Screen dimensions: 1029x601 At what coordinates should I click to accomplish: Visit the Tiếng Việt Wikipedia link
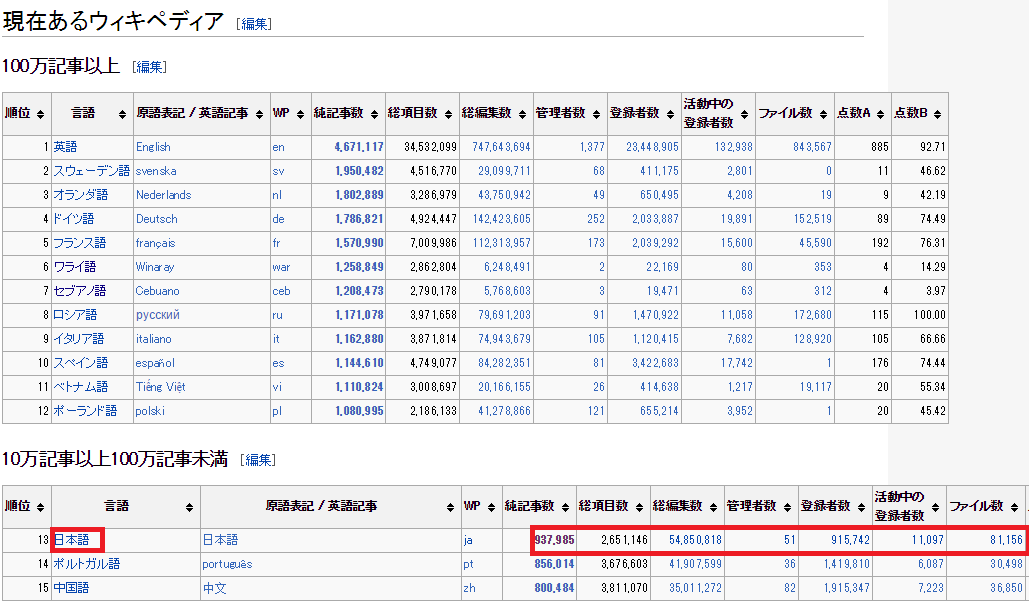click(161, 387)
